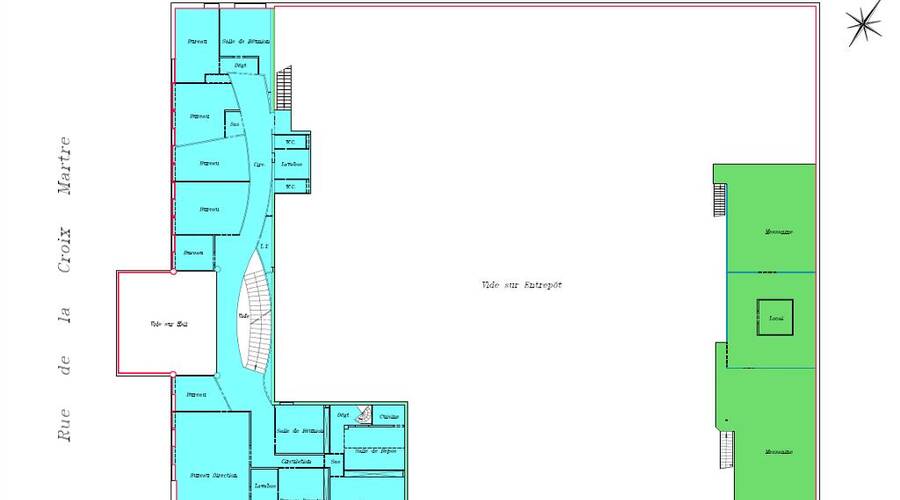Select the Vide sur Hall area
The width and height of the screenshot is (900, 500).
(x=167, y=323)
